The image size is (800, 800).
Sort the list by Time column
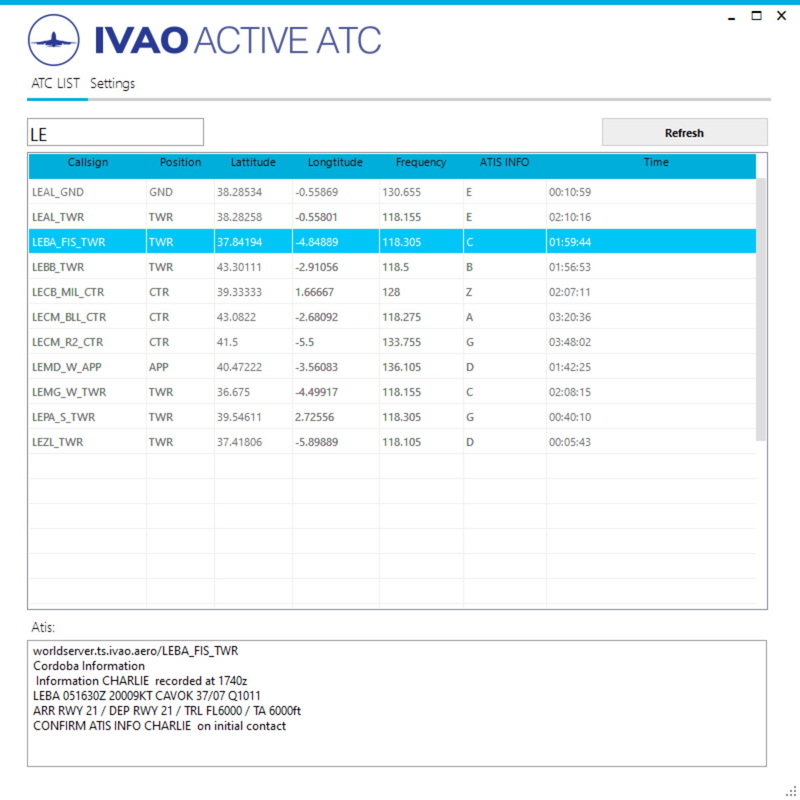click(x=656, y=163)
